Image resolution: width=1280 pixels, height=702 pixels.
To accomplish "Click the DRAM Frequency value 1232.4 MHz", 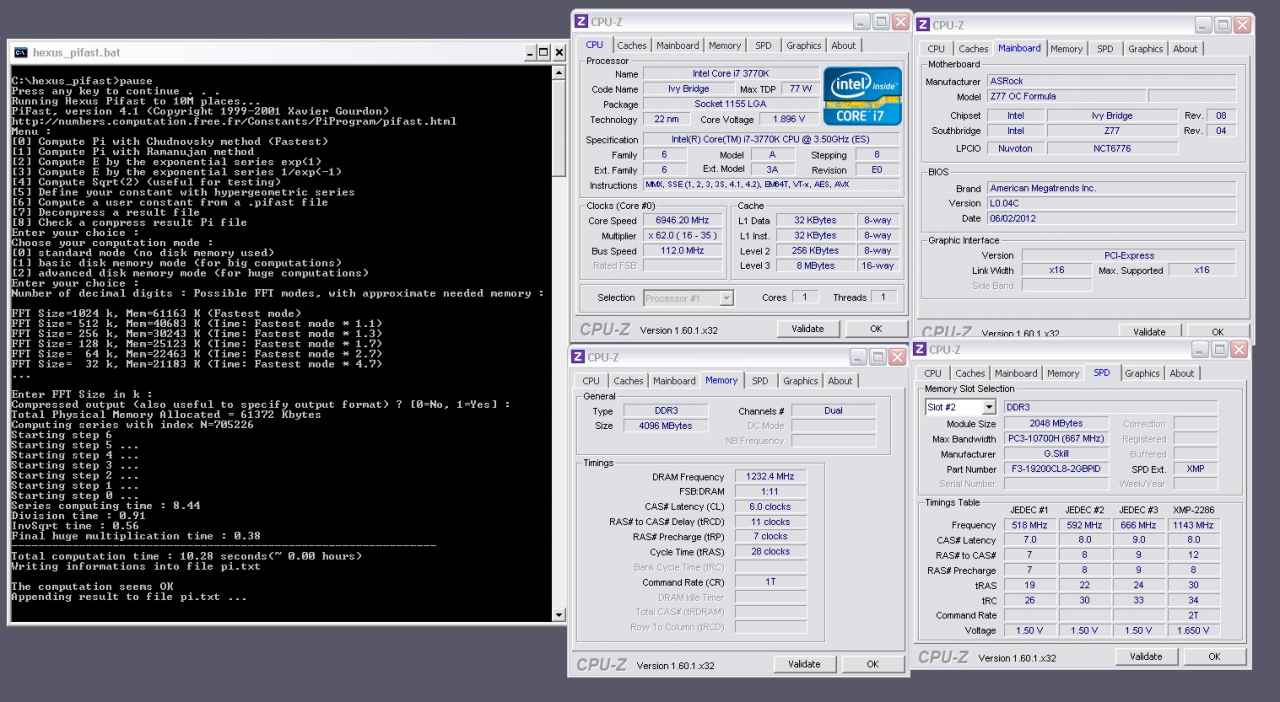I will (771, 477).
